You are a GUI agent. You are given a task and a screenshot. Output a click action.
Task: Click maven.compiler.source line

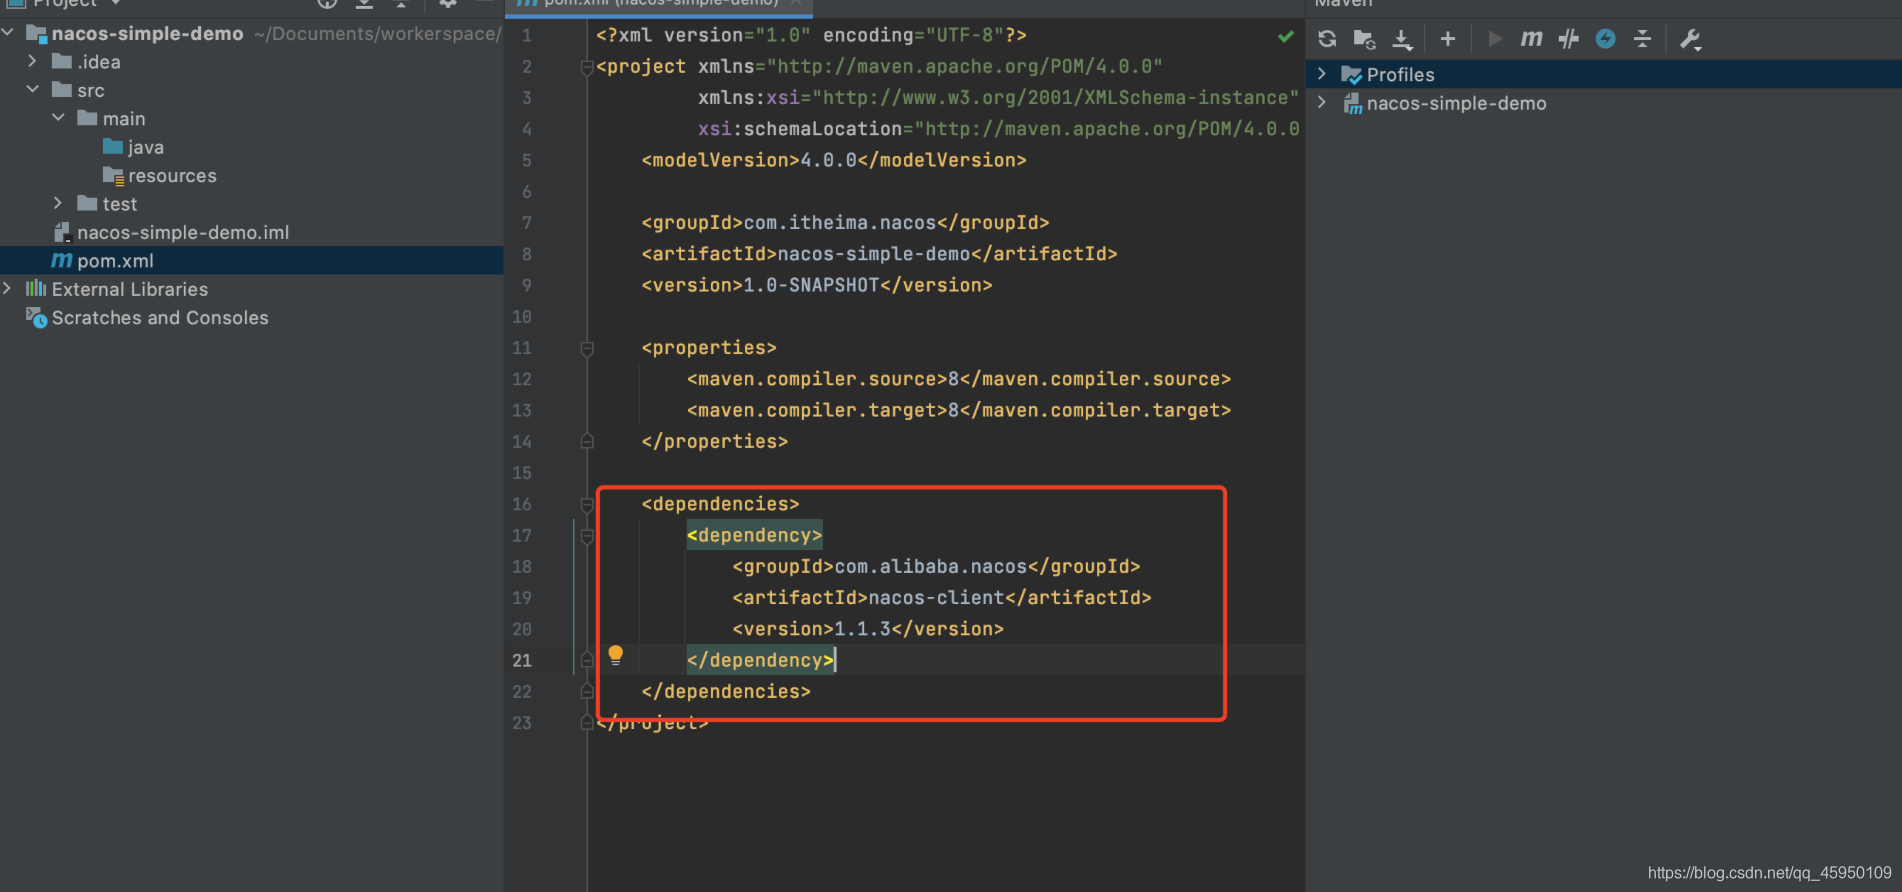pyautogui.click(x=959, y=380)
